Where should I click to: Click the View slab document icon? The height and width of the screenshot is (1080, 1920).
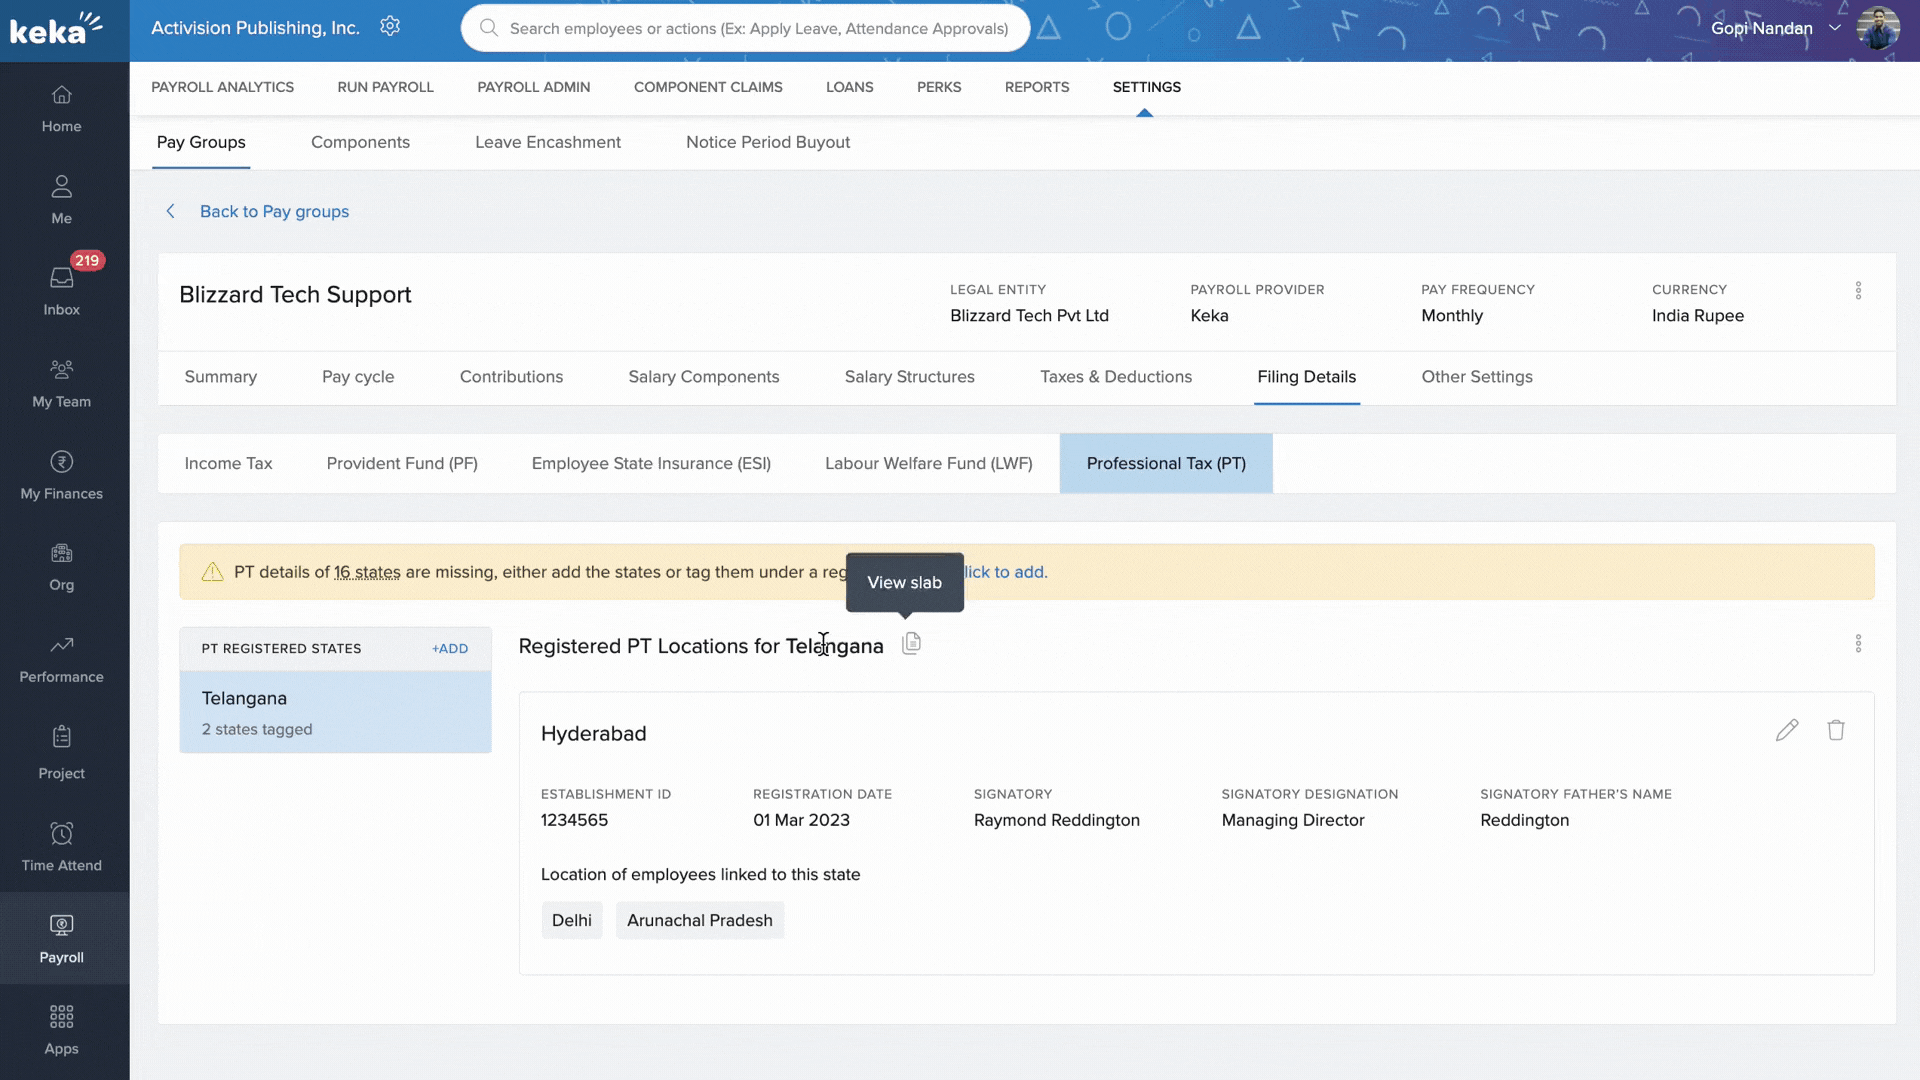pos(911,644)
